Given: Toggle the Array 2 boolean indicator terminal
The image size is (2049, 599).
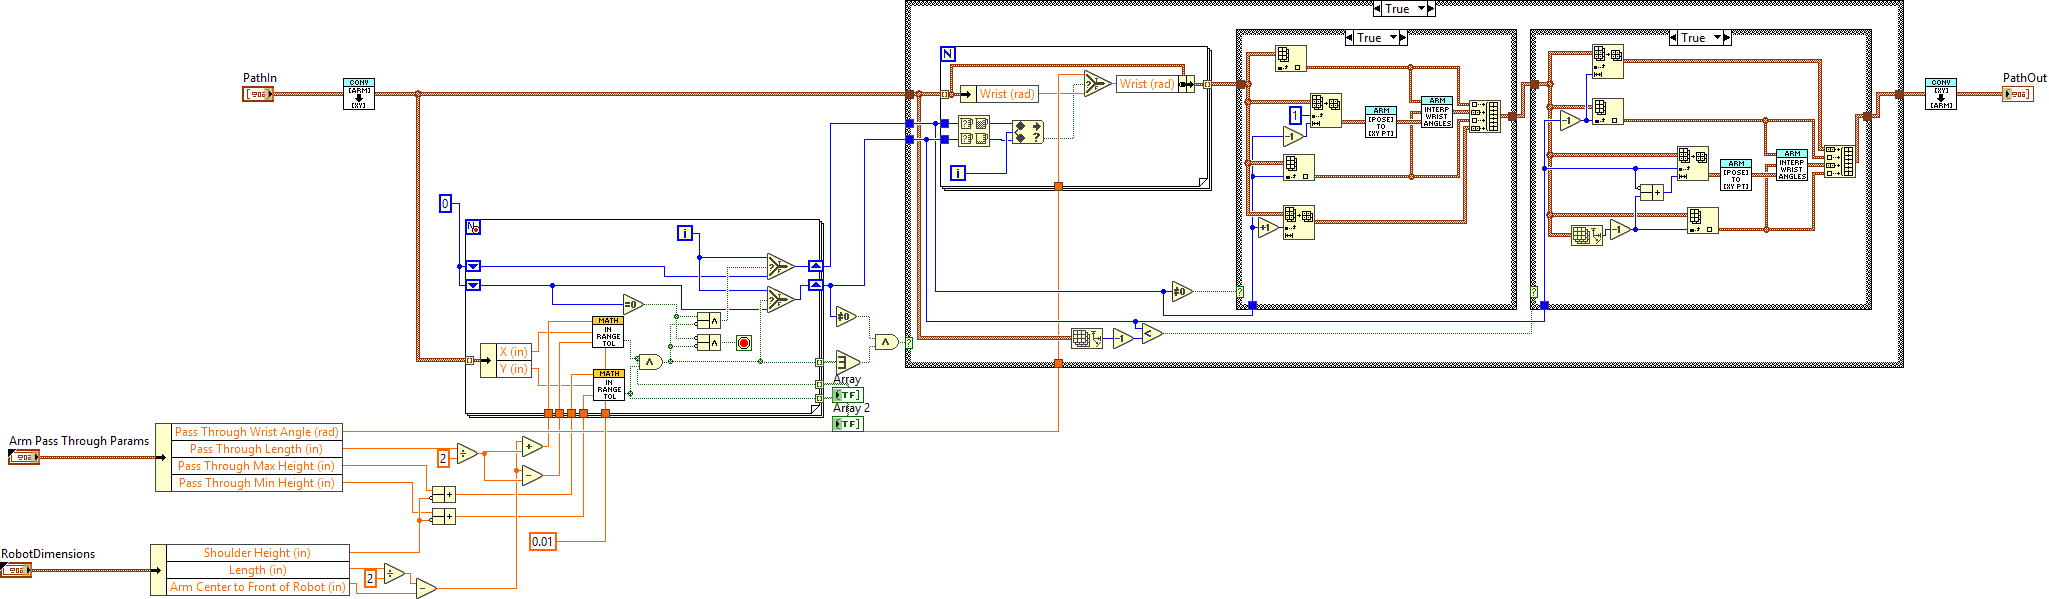Looking at the screenshot, I should point(847,424).
